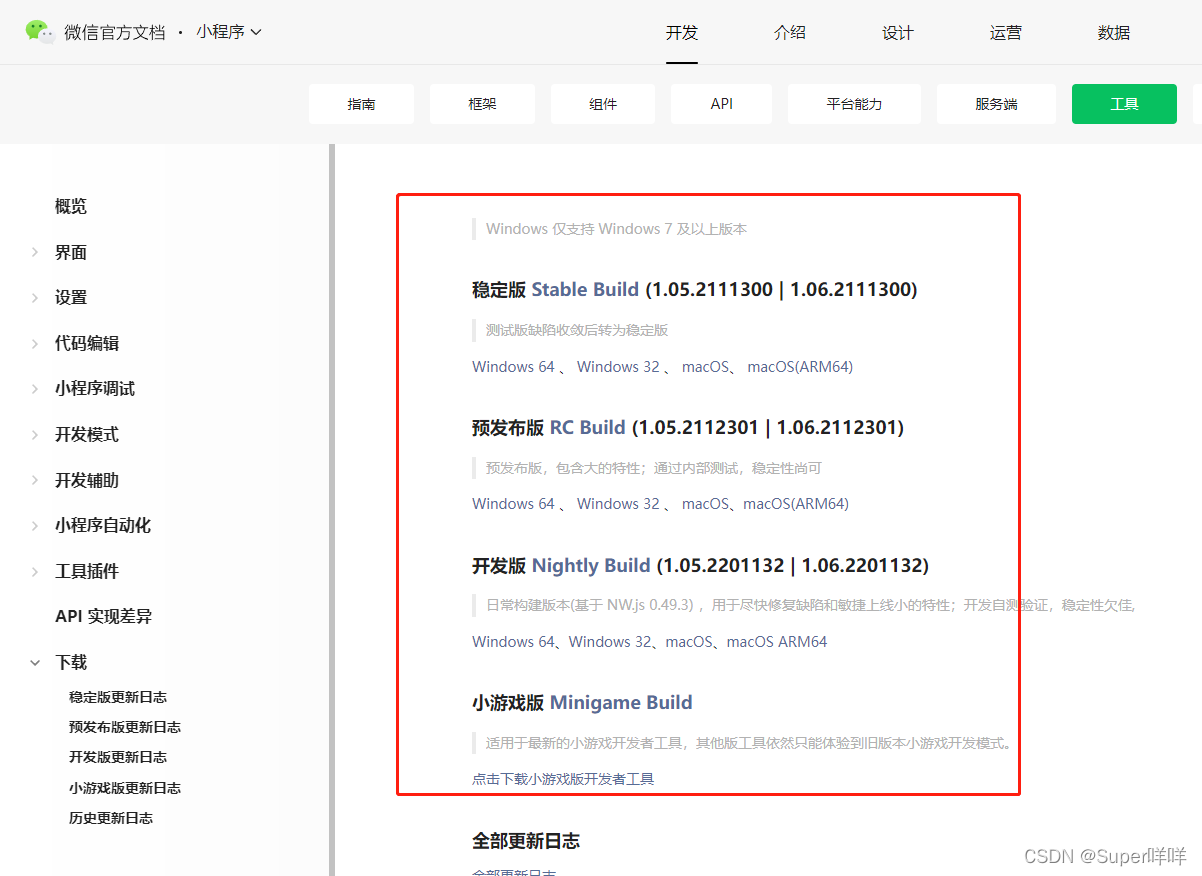This screenshot has height=876, width=1202.
Task: Click the WeChat logo icon
Action: [40, 31]
